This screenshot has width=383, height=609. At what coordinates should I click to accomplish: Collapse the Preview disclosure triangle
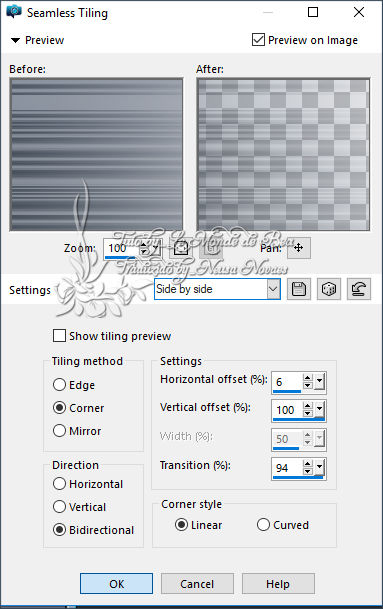15,40
